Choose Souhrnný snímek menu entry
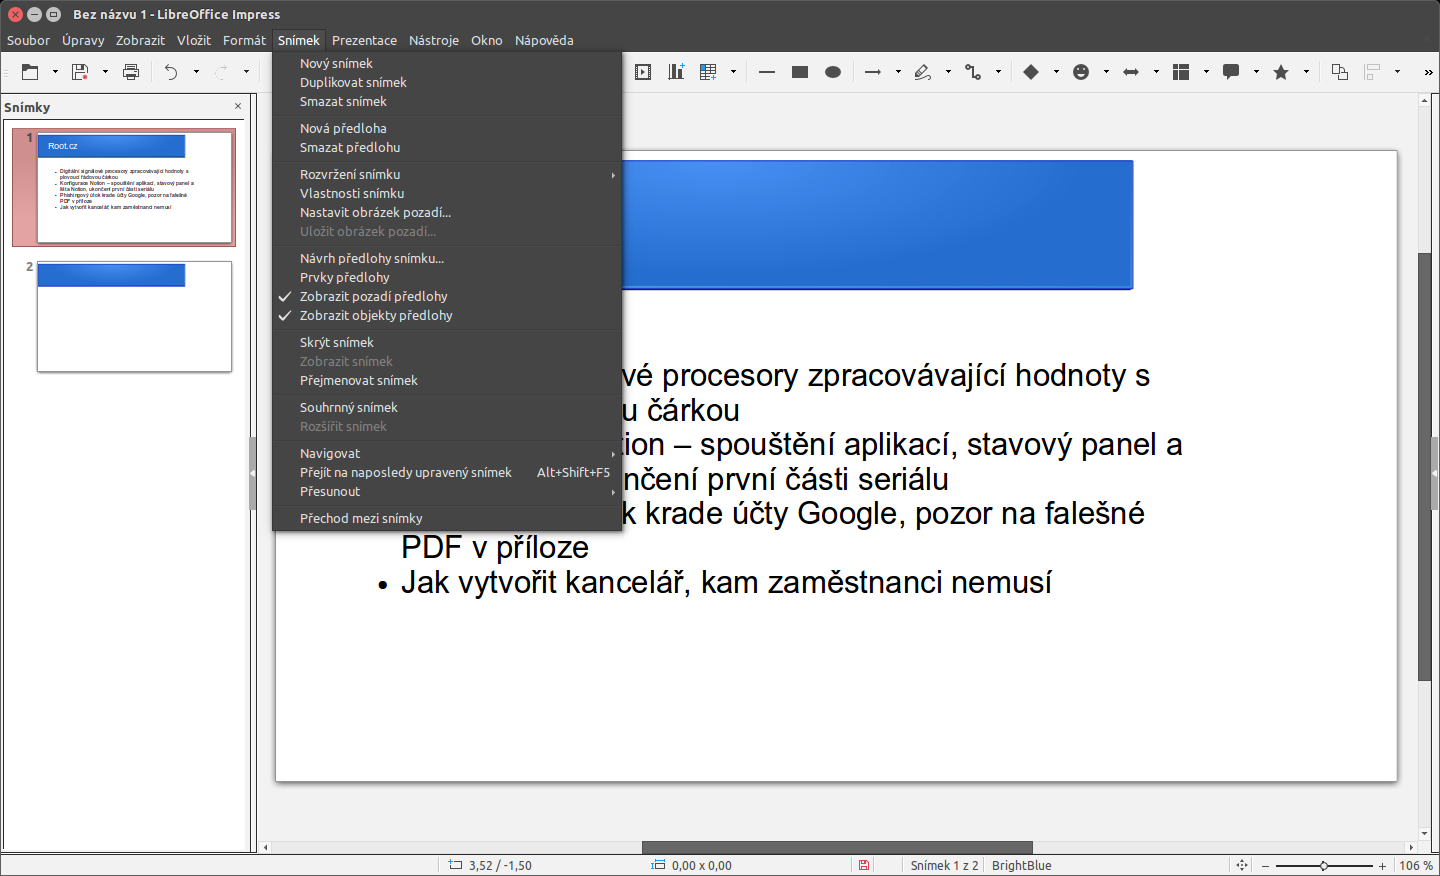The height and width of the screenshot is (876, 1440). pos(447,407)
